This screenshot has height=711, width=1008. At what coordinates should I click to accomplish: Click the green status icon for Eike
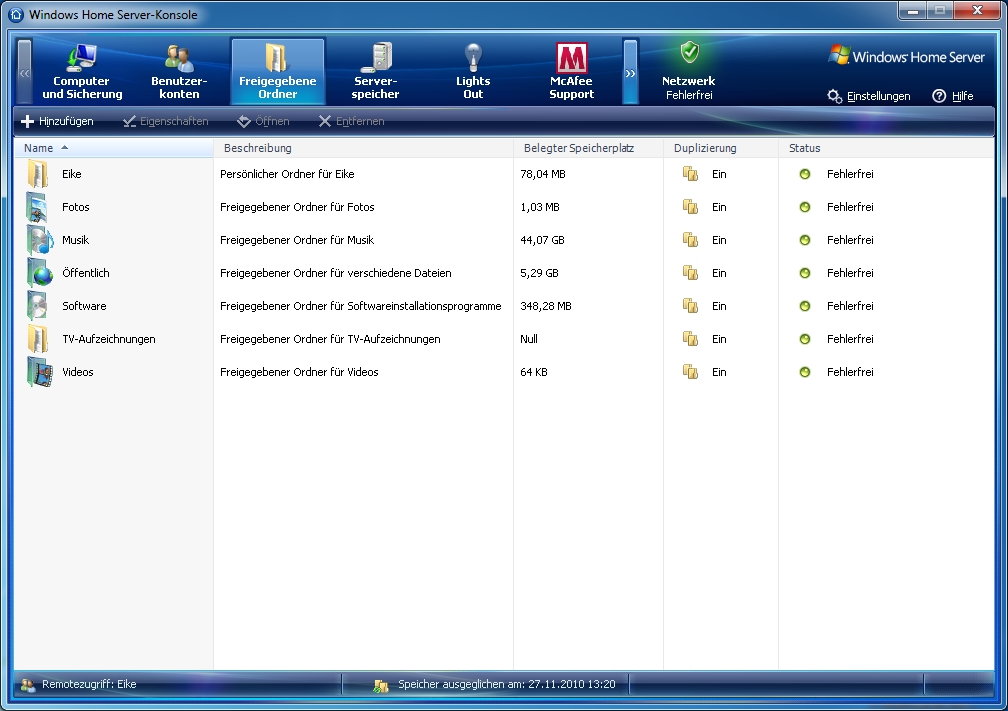805,174
